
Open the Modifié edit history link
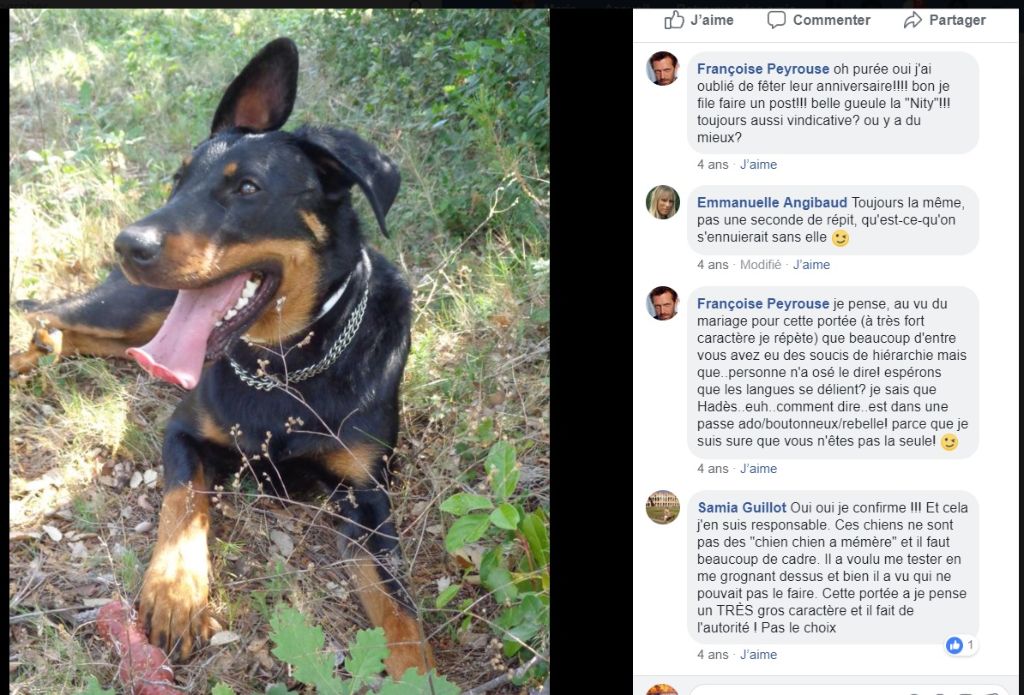(x=760, y=265)
